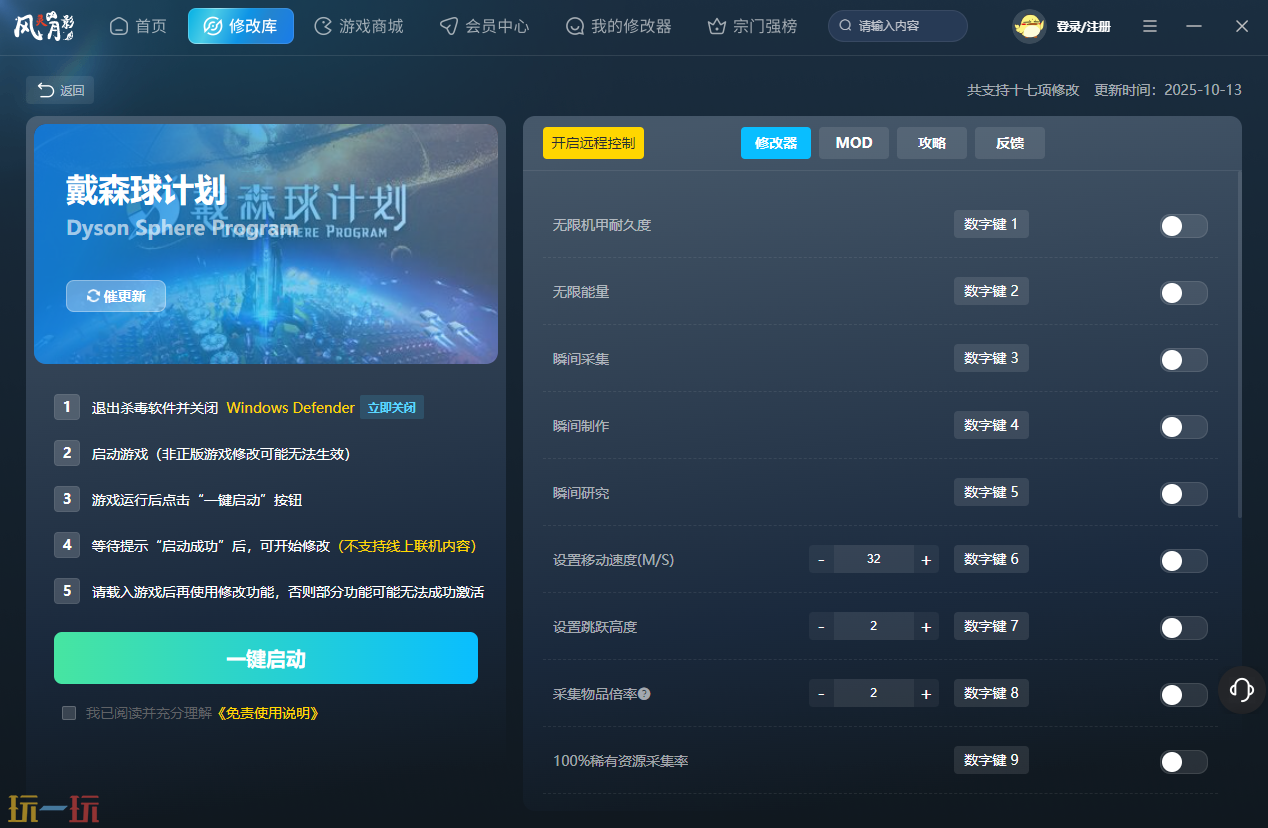Click the yellow Windows Defender text
This screenshot has height=828, width=1268.
click(x=290, y=408)
